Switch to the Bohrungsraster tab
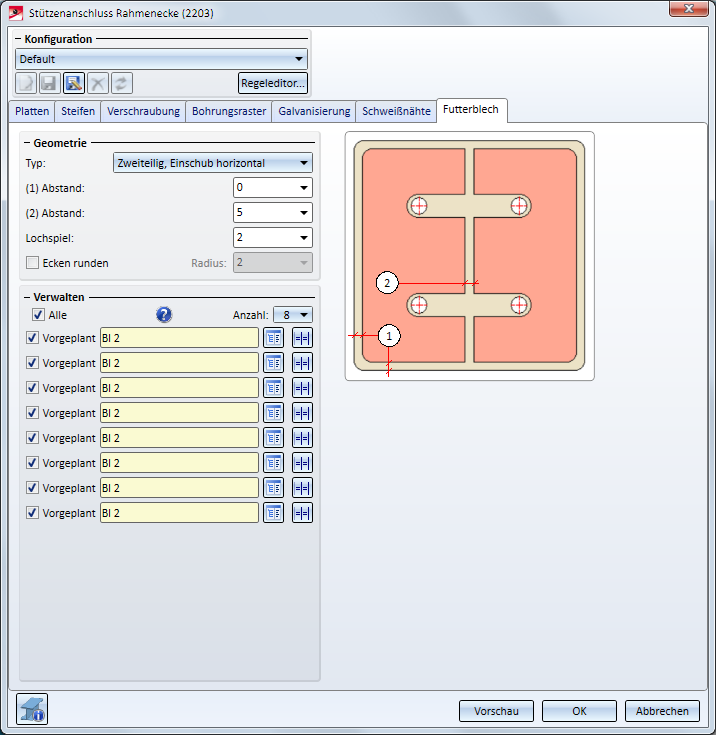This screenshot has height=735, width=716. [x=229, y=112]
